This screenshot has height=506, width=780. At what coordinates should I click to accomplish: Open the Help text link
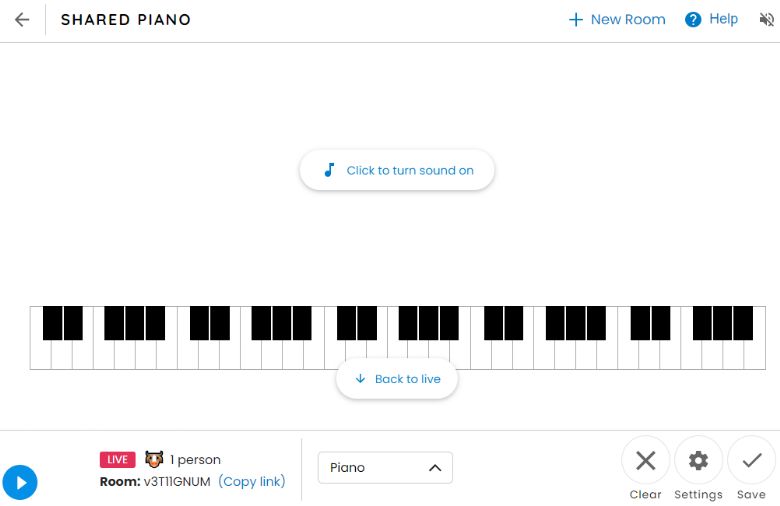(x=723, y=19)
